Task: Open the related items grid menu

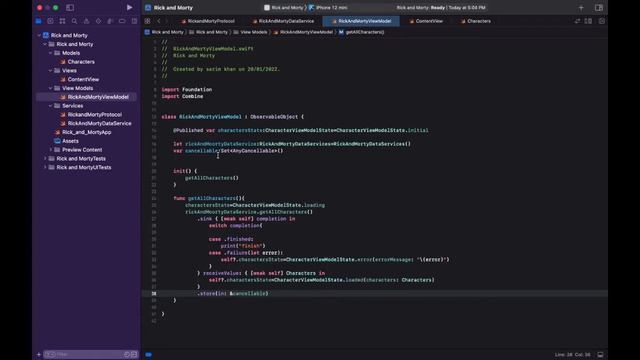Action: pyautogui.click(x=147, y=21)
